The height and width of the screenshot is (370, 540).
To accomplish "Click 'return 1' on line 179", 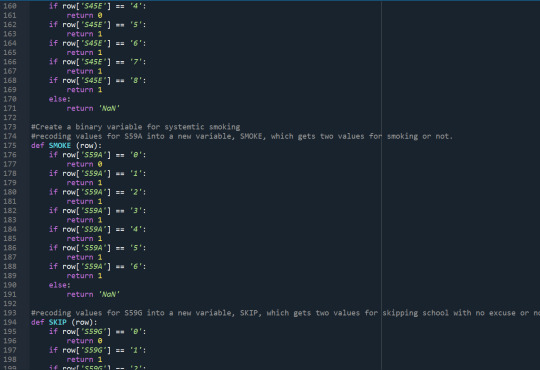I will click(84, 183).
